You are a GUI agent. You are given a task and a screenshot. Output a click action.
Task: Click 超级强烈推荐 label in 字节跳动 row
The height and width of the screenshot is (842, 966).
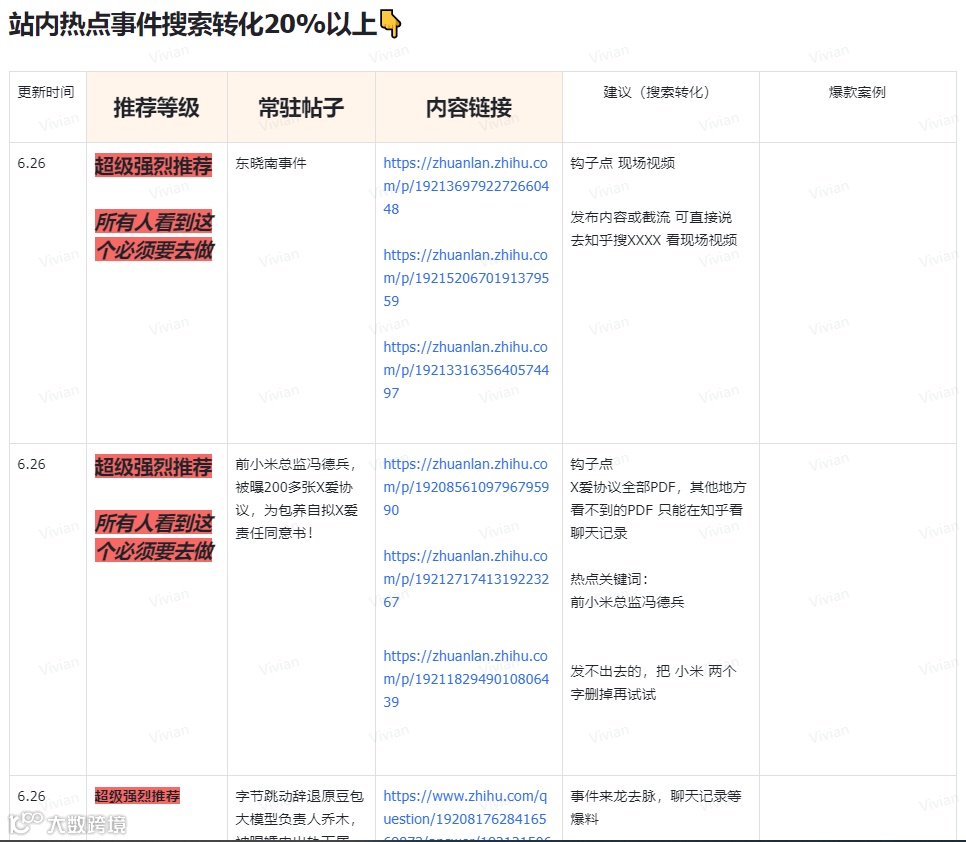point(137,796)
